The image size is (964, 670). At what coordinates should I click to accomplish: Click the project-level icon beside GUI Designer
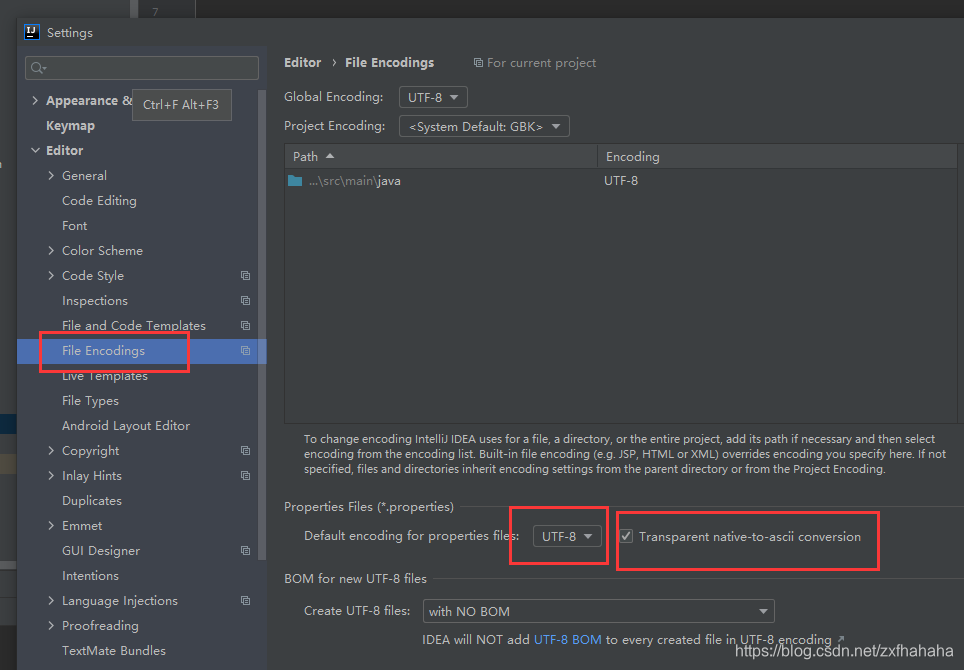pos(245,551)
